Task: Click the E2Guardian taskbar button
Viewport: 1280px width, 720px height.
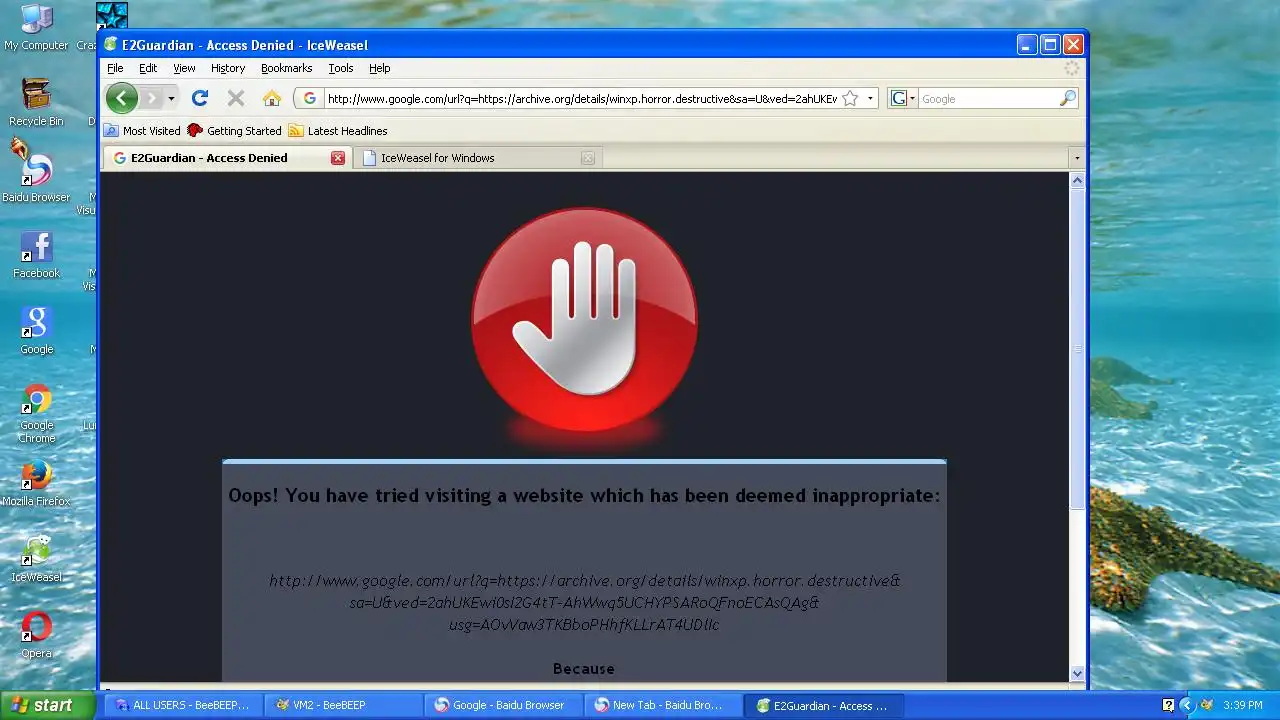Action: click(823, 705)
